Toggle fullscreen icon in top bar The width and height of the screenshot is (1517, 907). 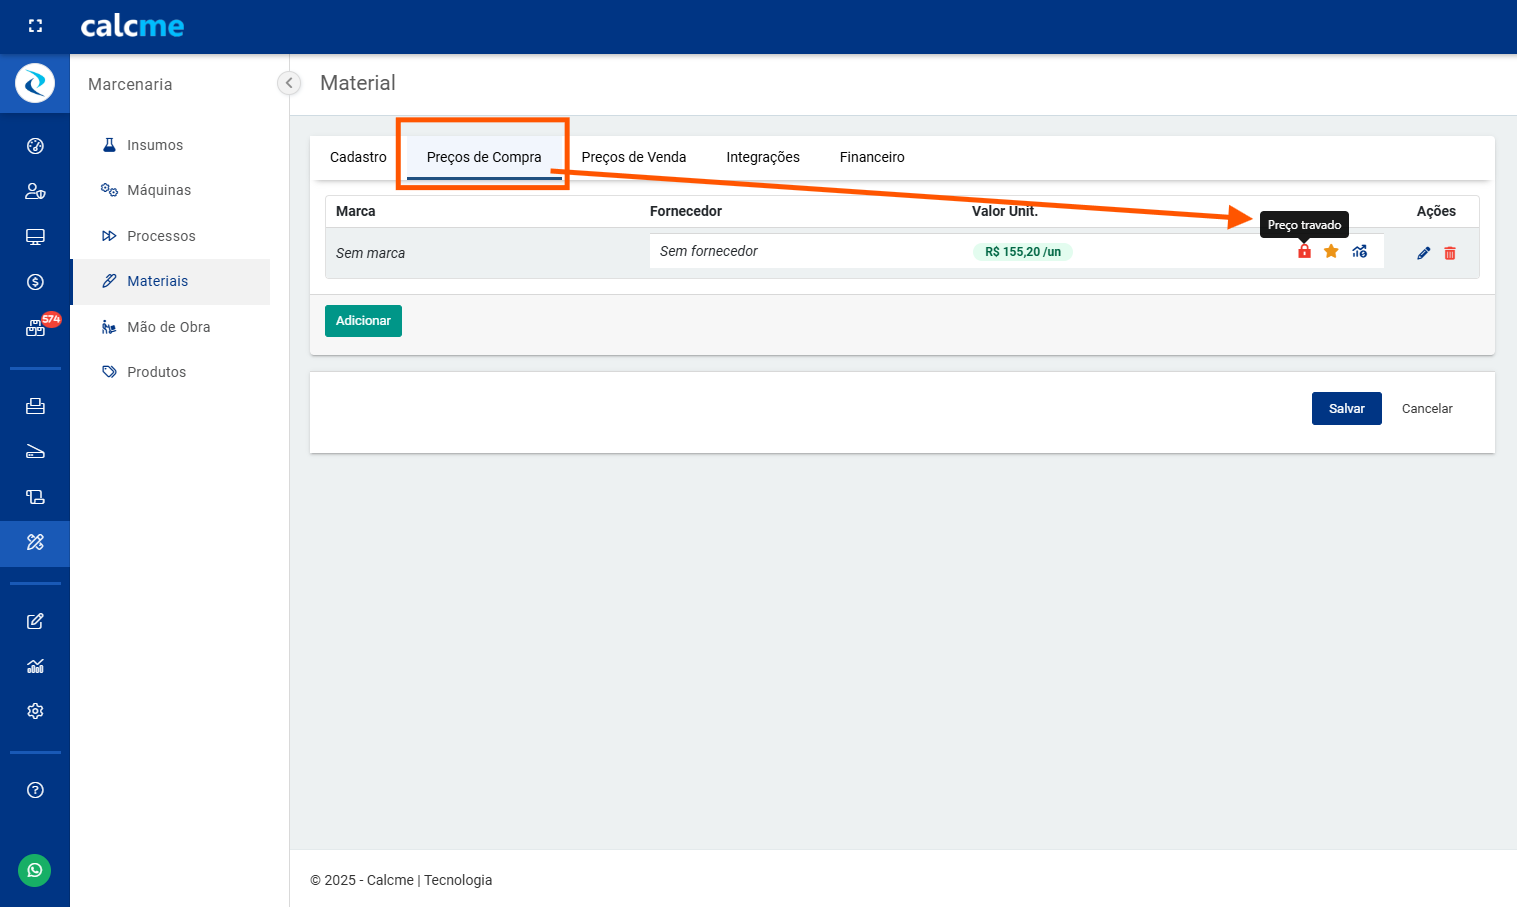pyautogui.click(x=35, y=26)
